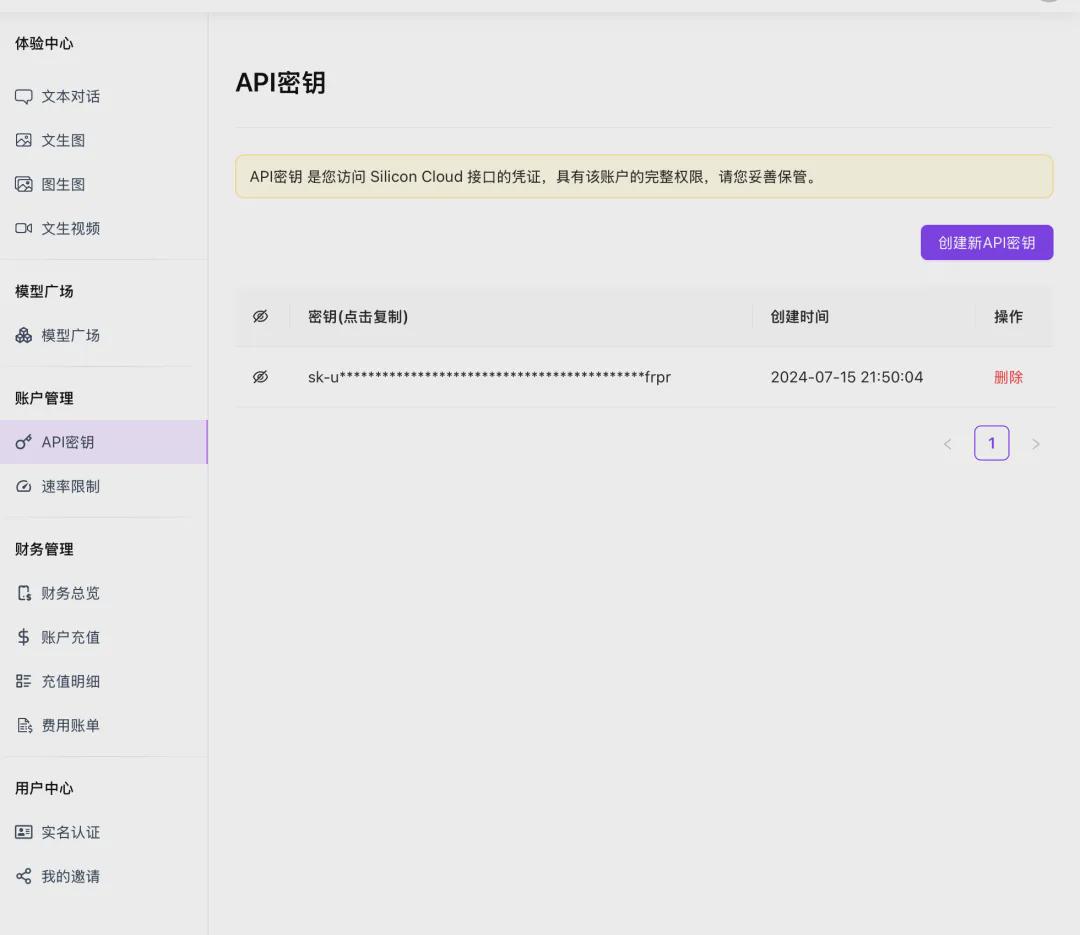Select page 1 in pagination
1080x935 pixels.
click(x=991, y=443)
